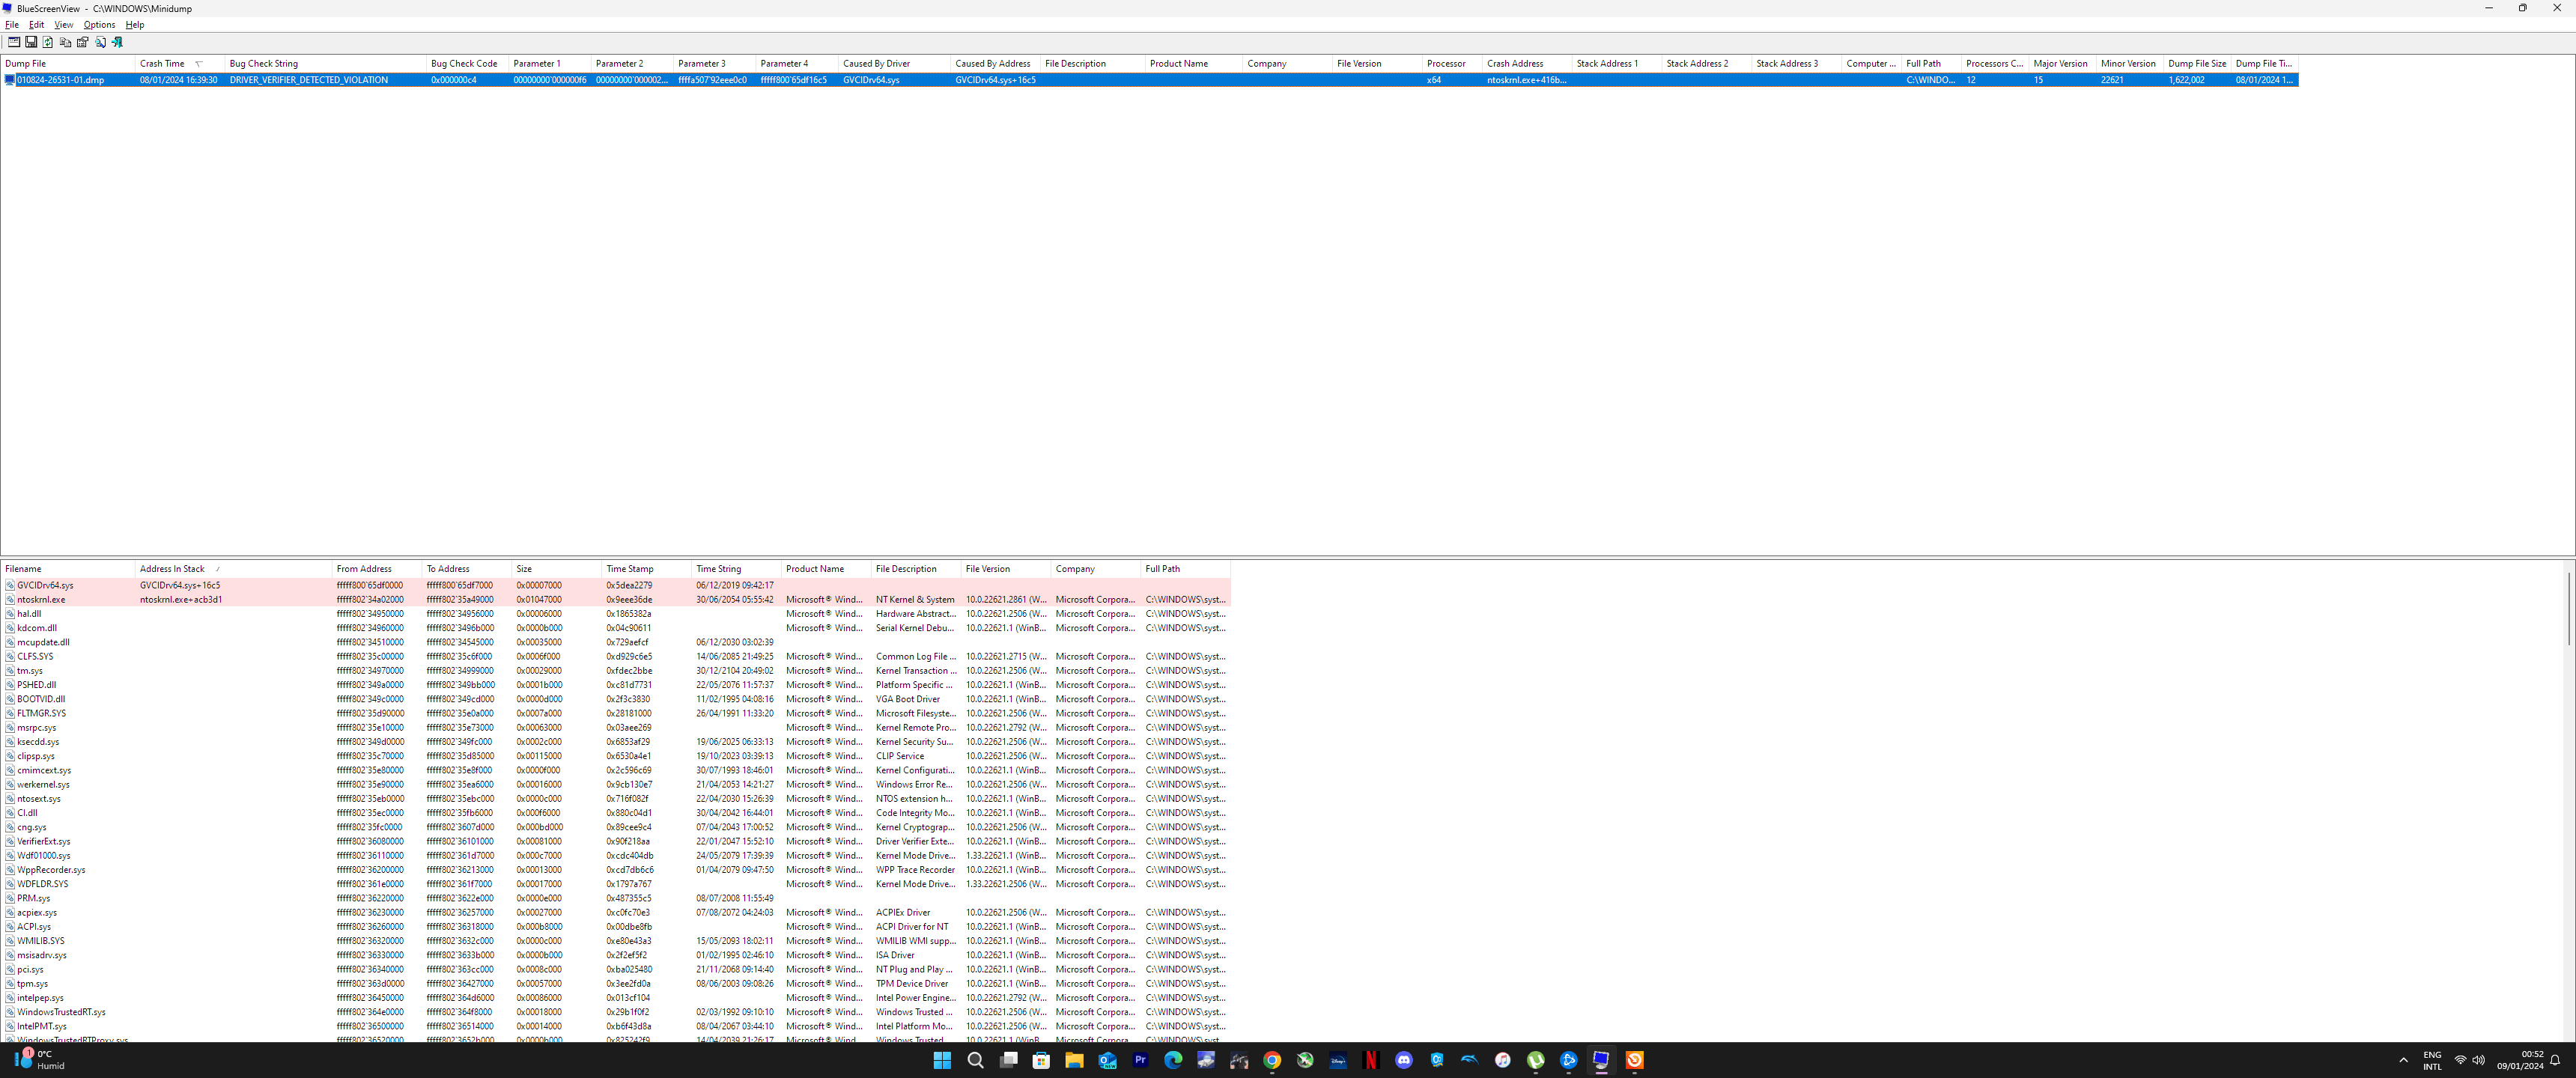Open the File menu
2576x1078 pixels.
(x=12, y=25)
